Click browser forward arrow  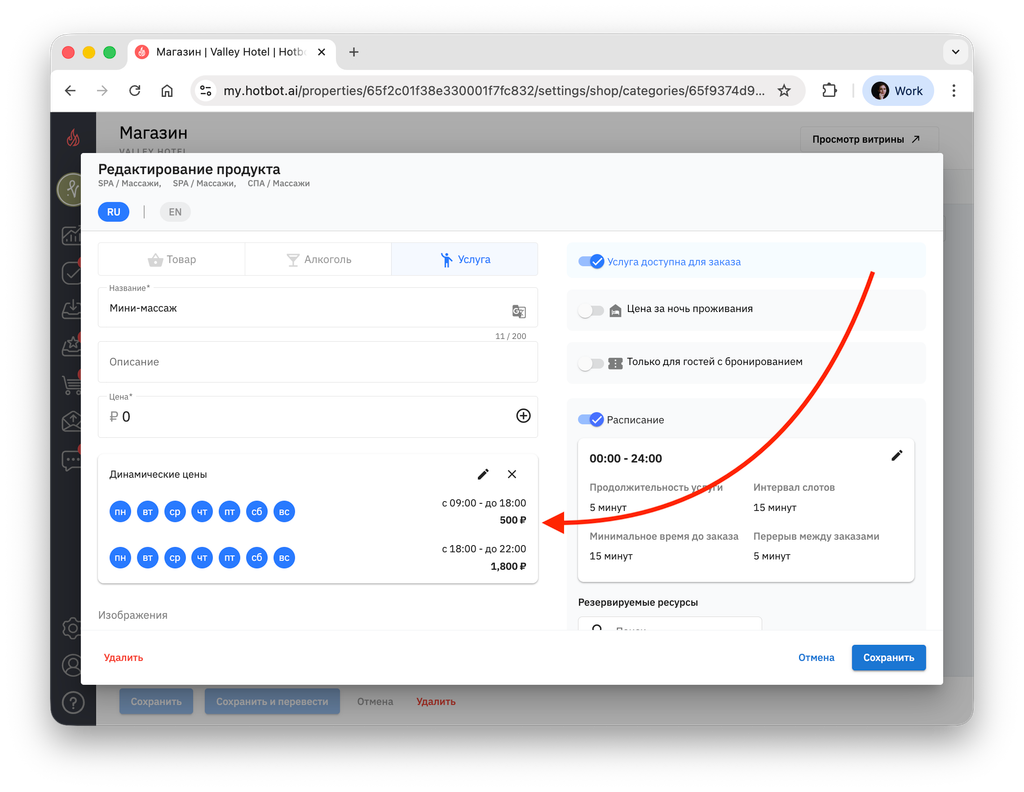[x=103, y=91]
